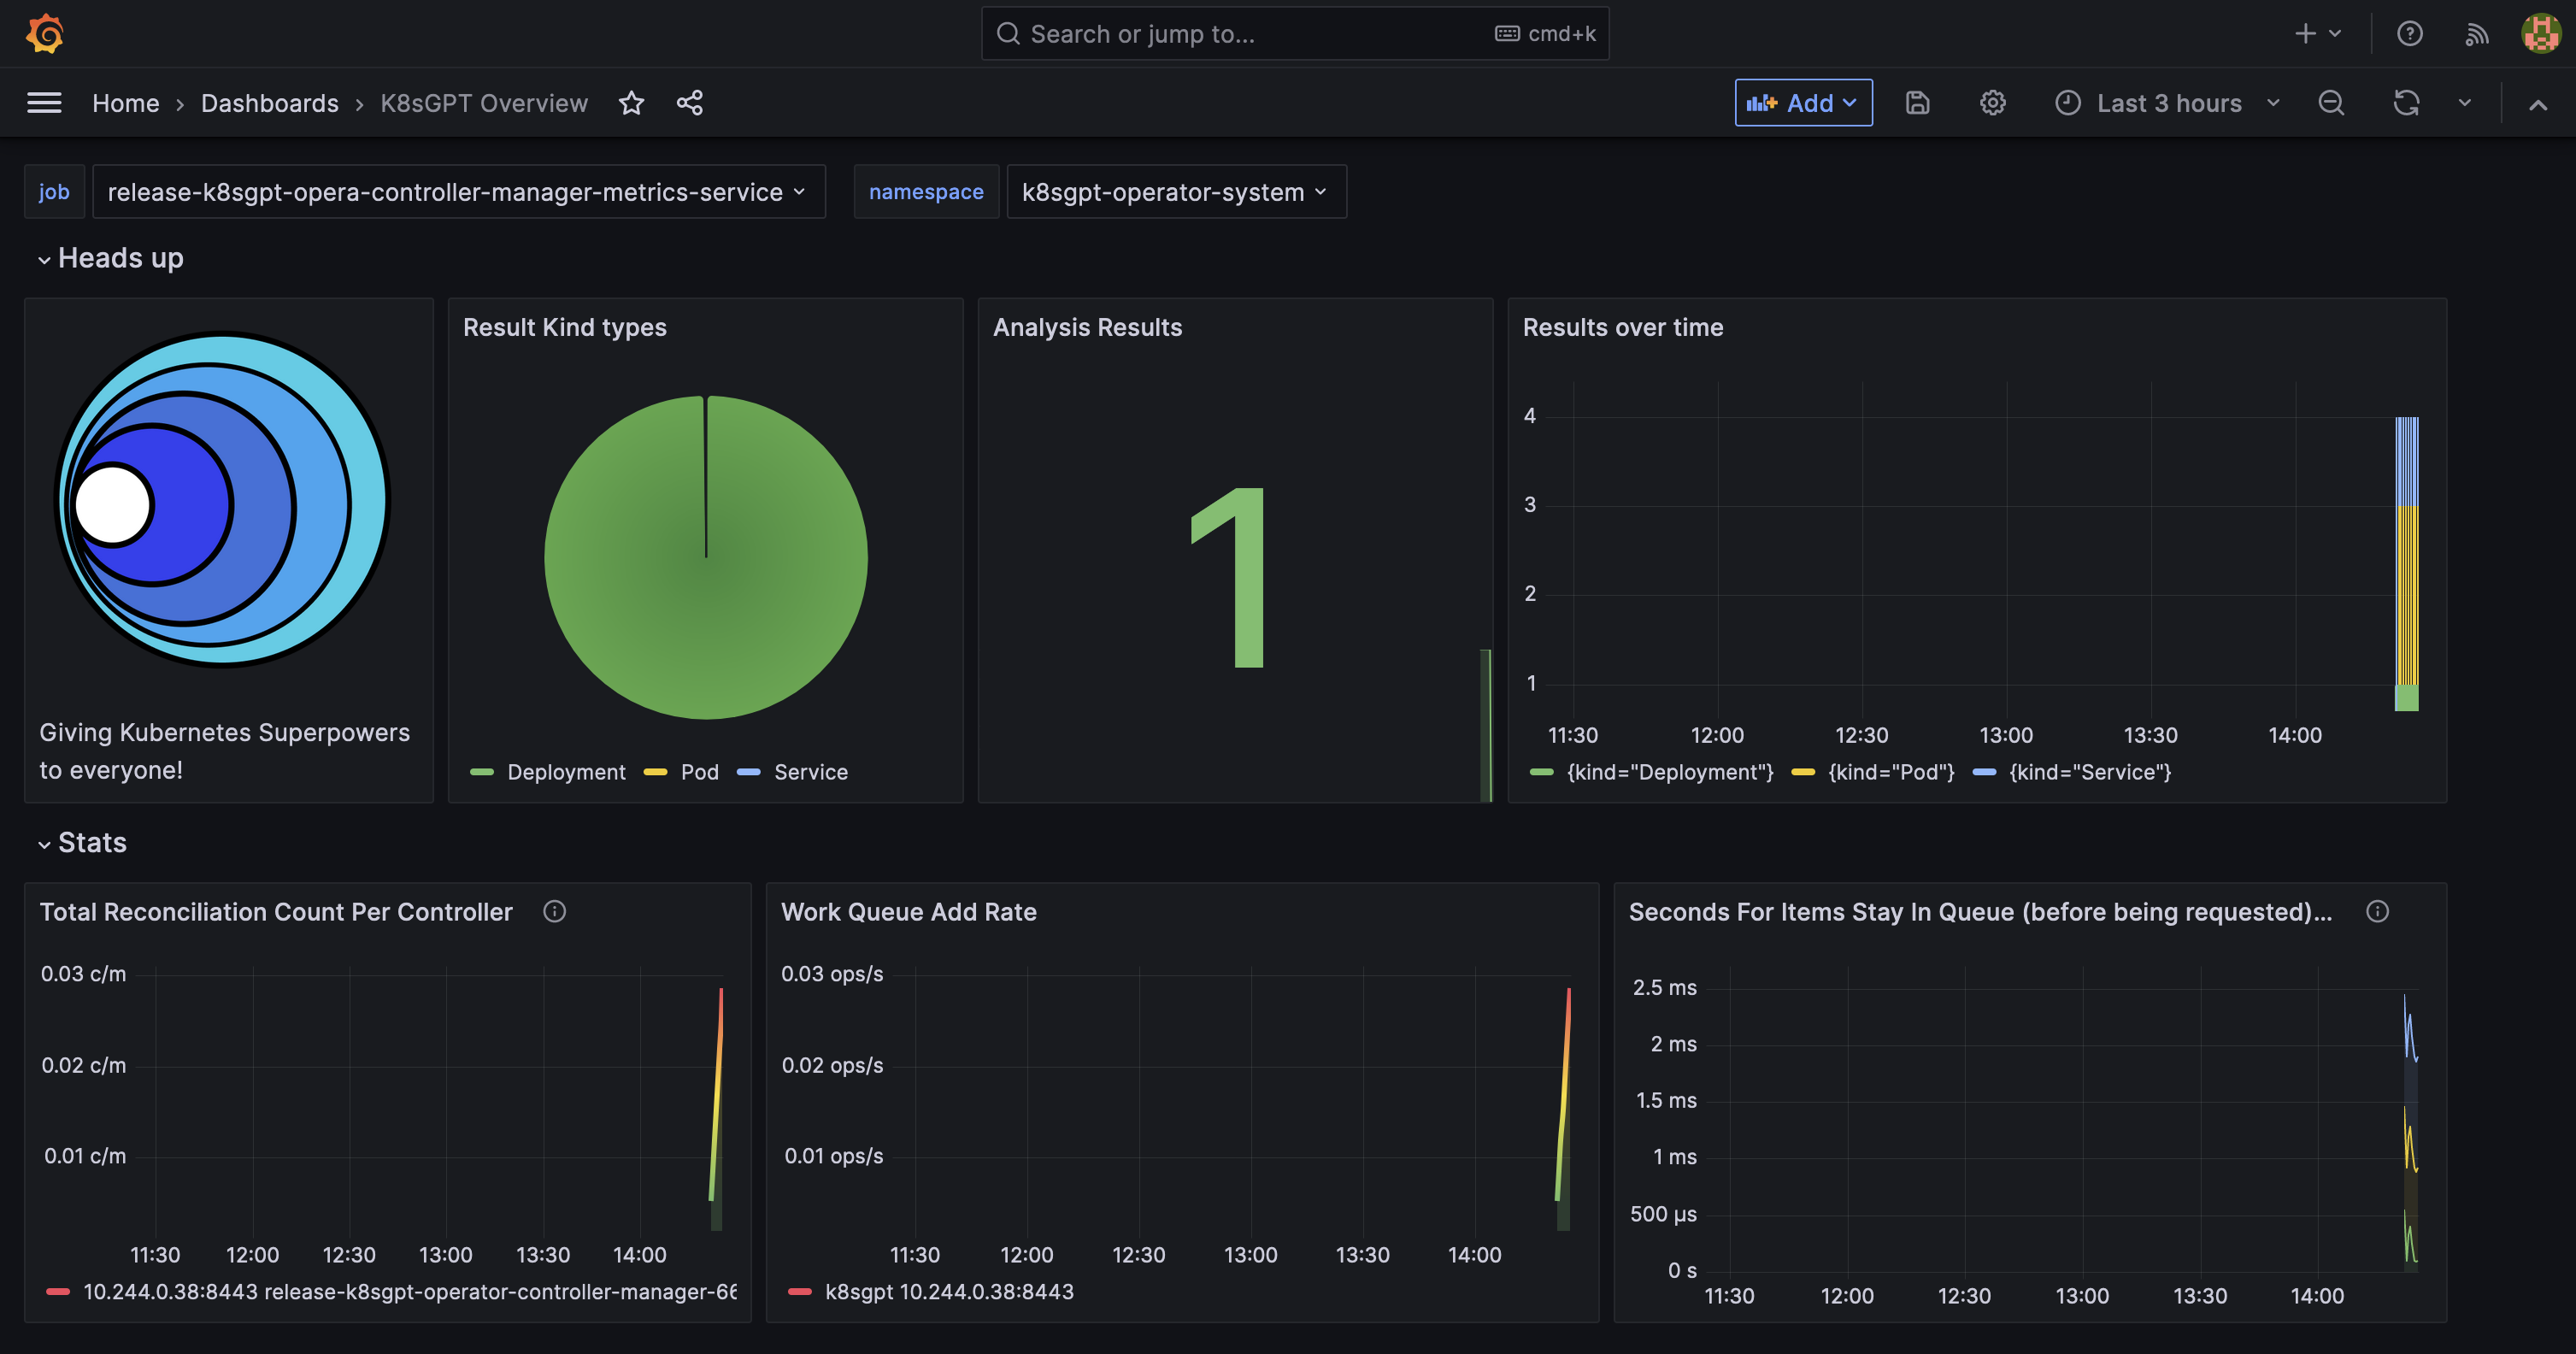This screenshot has width=2576, height=1354.
Task: Toggle Deployment series in Result Kind legend
Action: tap(565, 772)
